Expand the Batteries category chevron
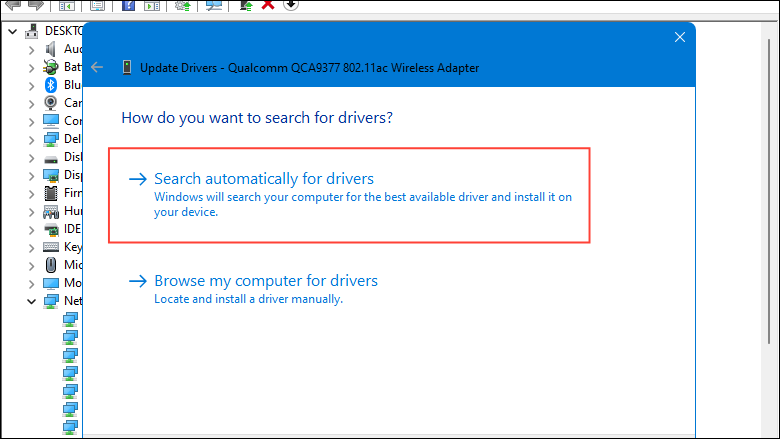This screenshot has height=439, width=780. (x=31, y=68)
